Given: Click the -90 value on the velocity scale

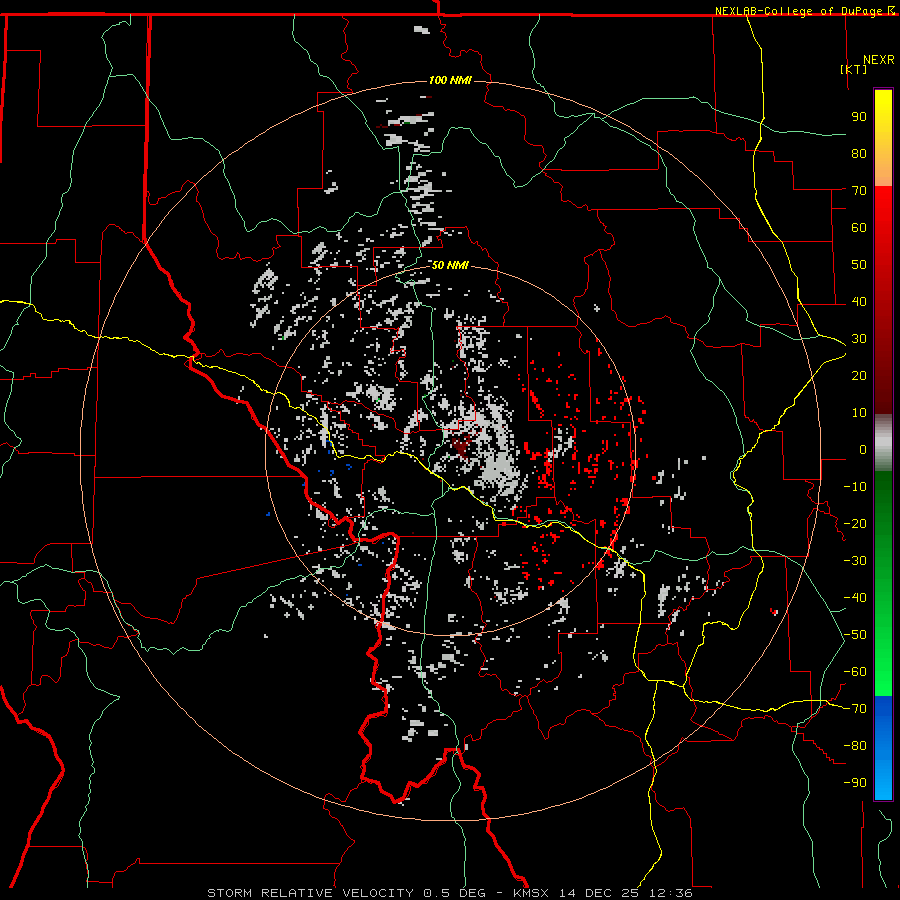Looking at the screenshot, I should pos(855,783).
